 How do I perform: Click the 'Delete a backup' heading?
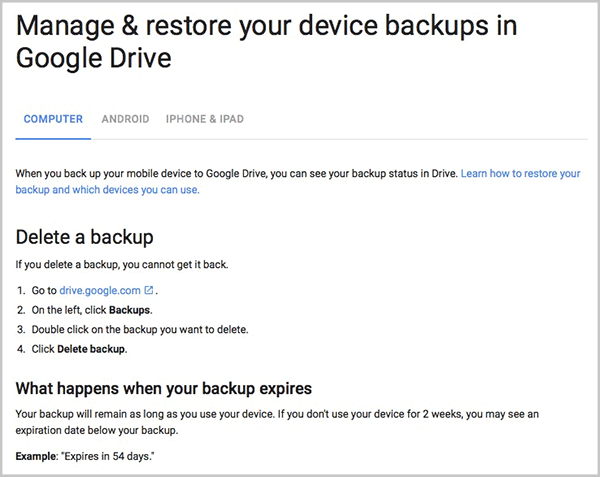[x=84, y=237]
